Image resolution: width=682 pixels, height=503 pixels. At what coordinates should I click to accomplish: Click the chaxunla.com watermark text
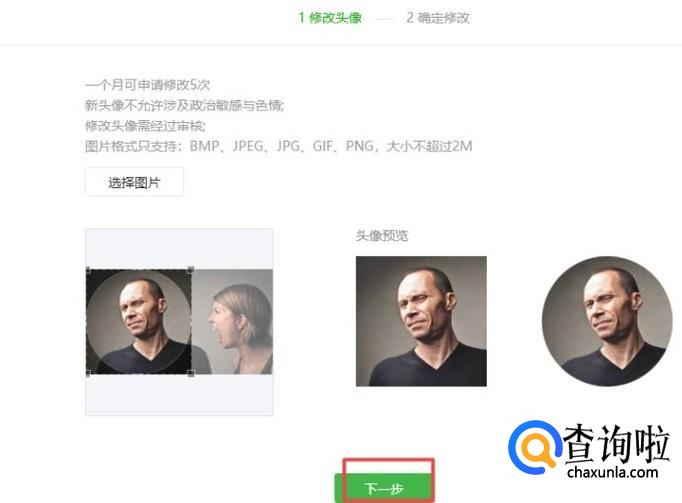[x=612, y=472]
